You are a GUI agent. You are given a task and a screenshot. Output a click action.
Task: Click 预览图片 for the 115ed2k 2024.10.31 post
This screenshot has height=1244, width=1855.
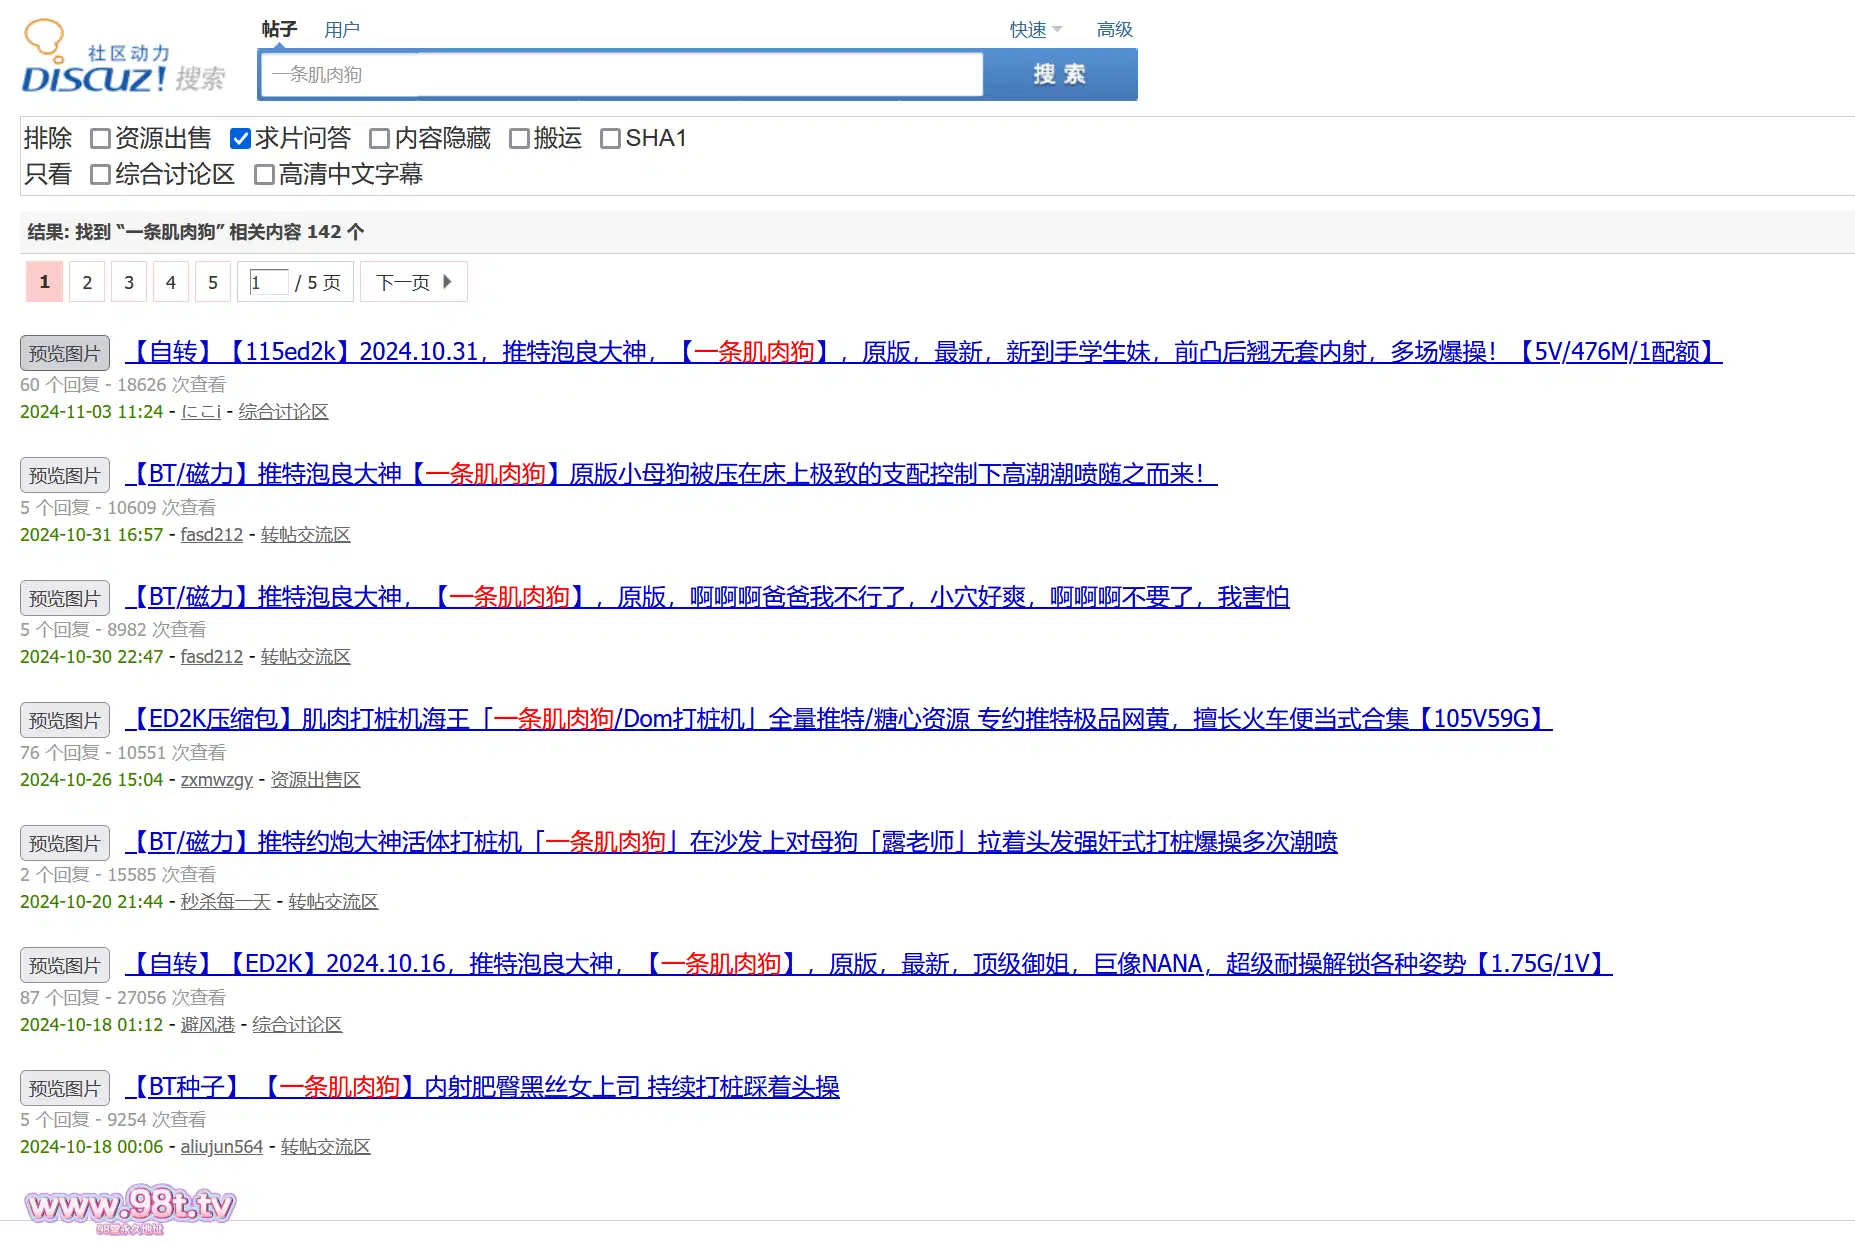coord(65,353)
